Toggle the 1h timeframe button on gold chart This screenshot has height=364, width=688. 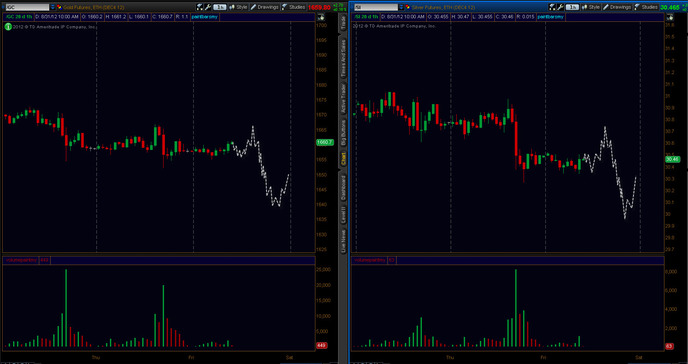[219, 7]
